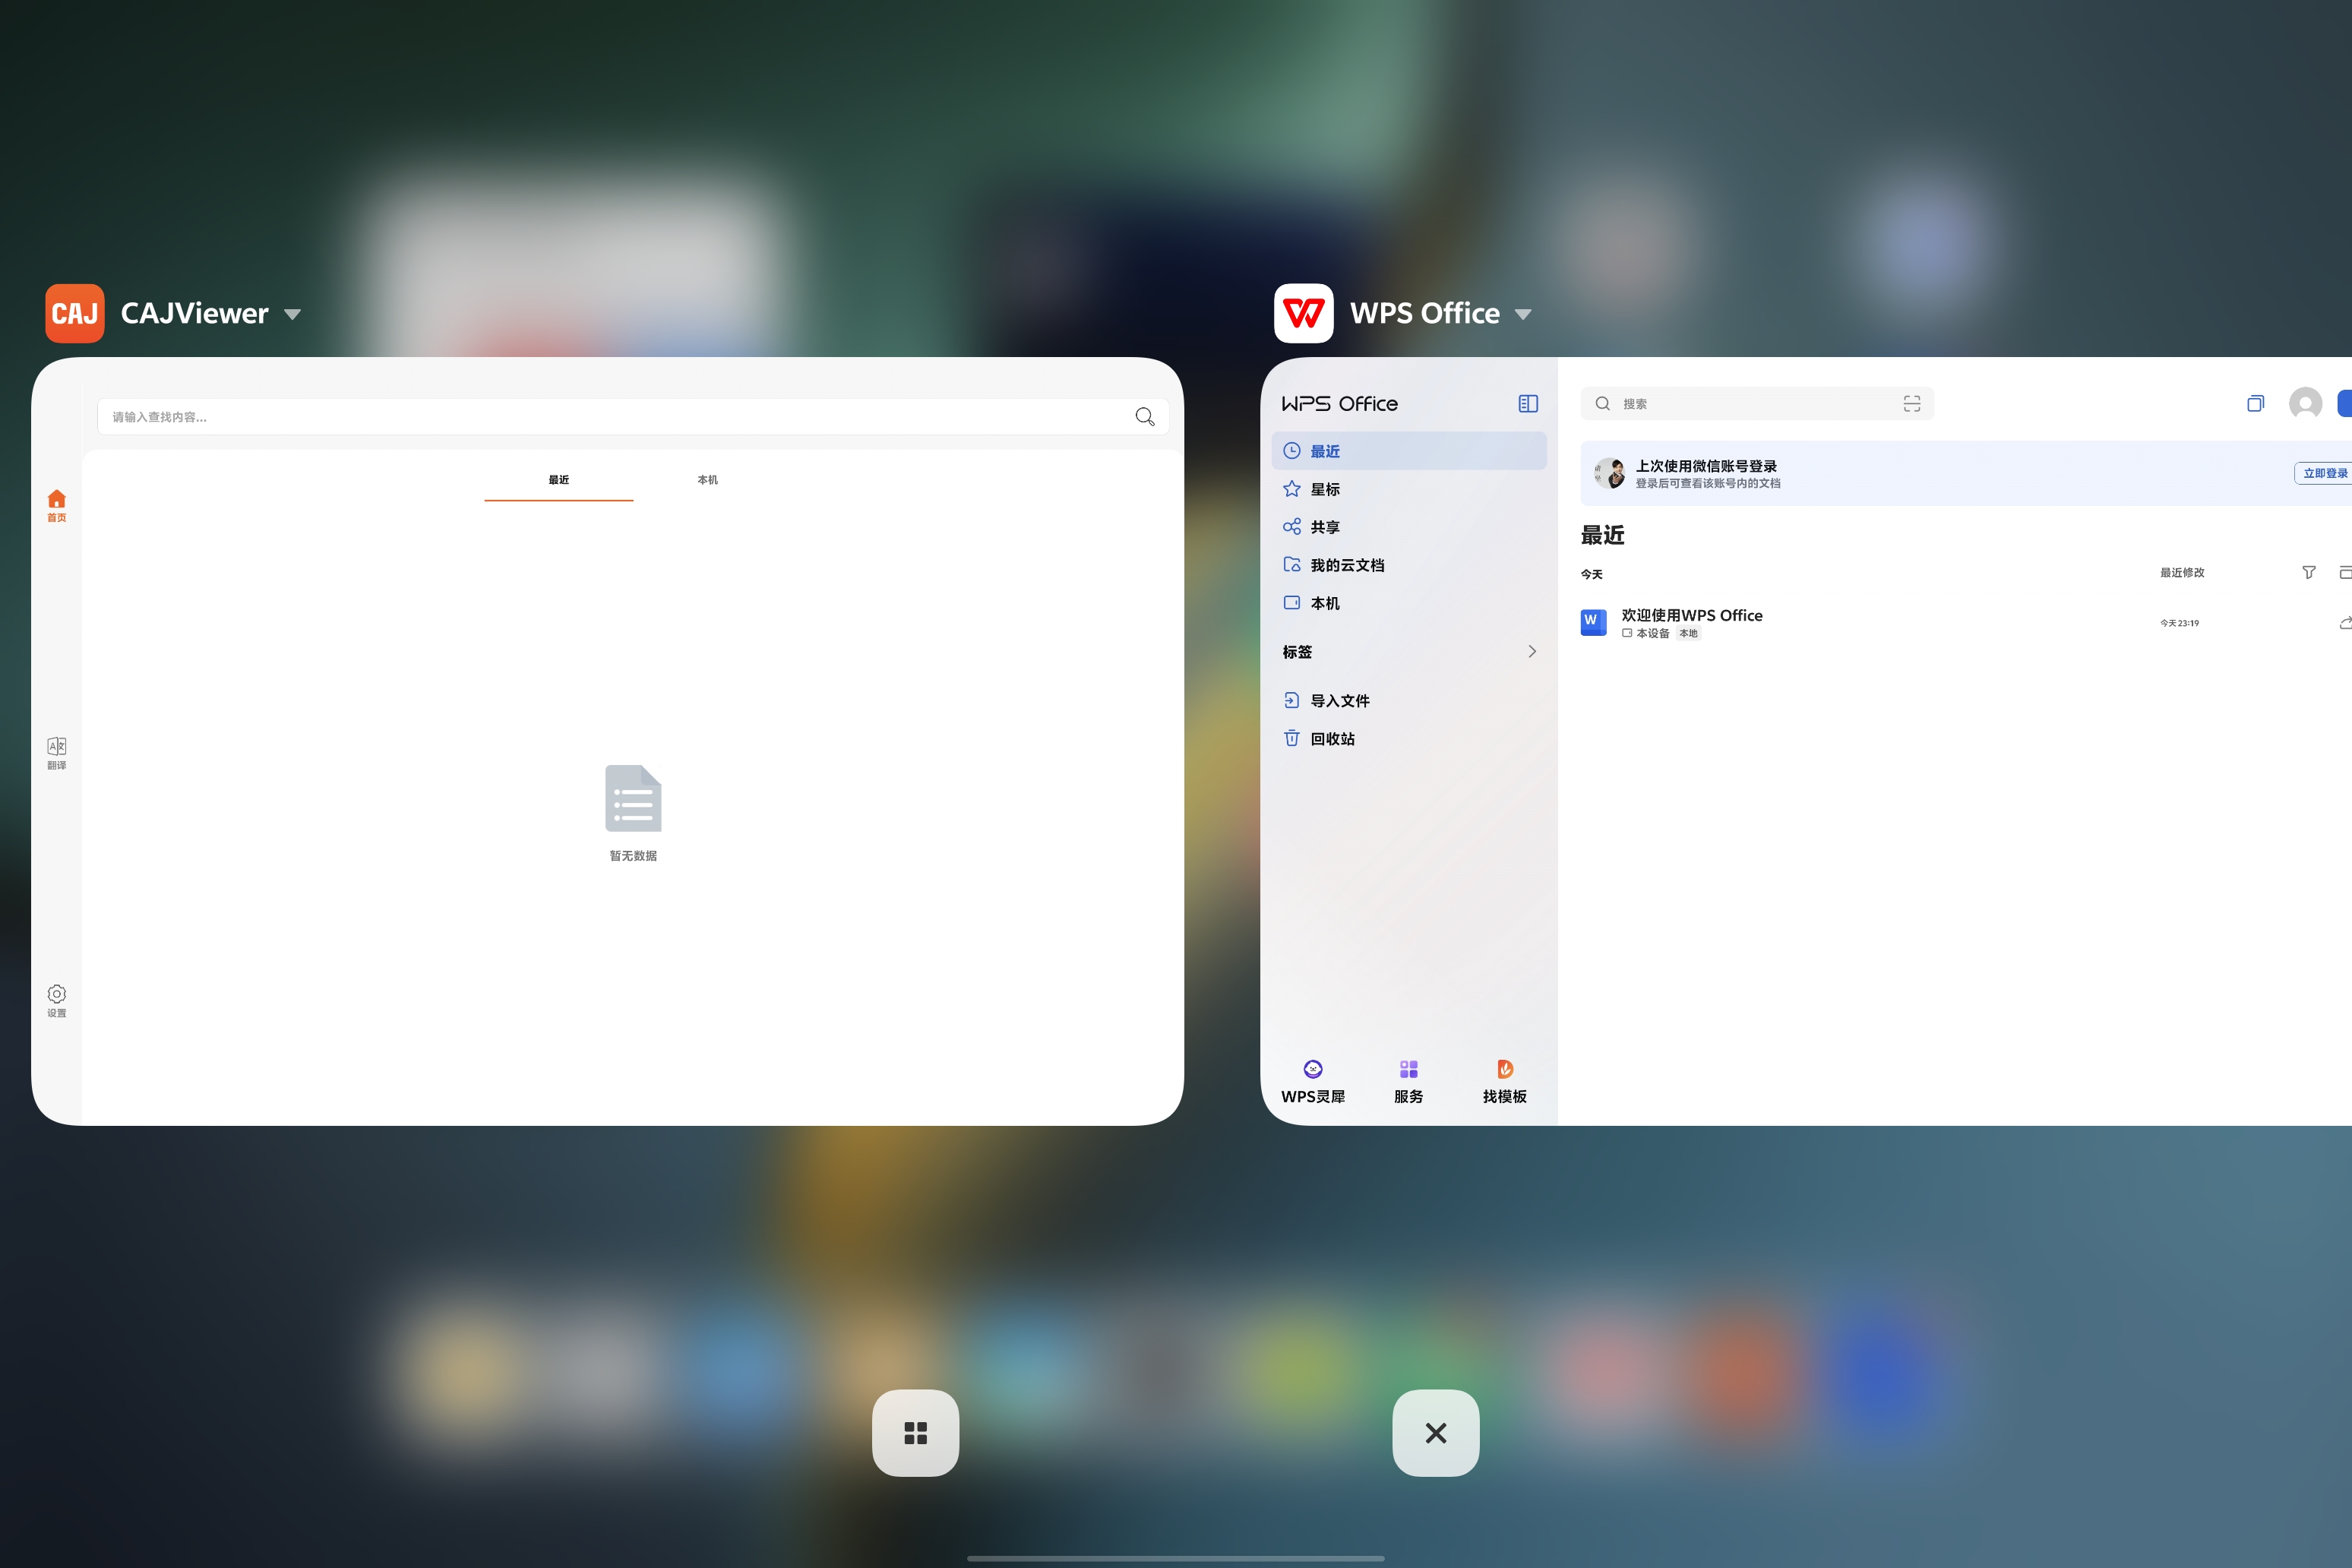Open the four-squares grid button at bottom
The image size is (2352, 1568).
(x=916, y=1433)
